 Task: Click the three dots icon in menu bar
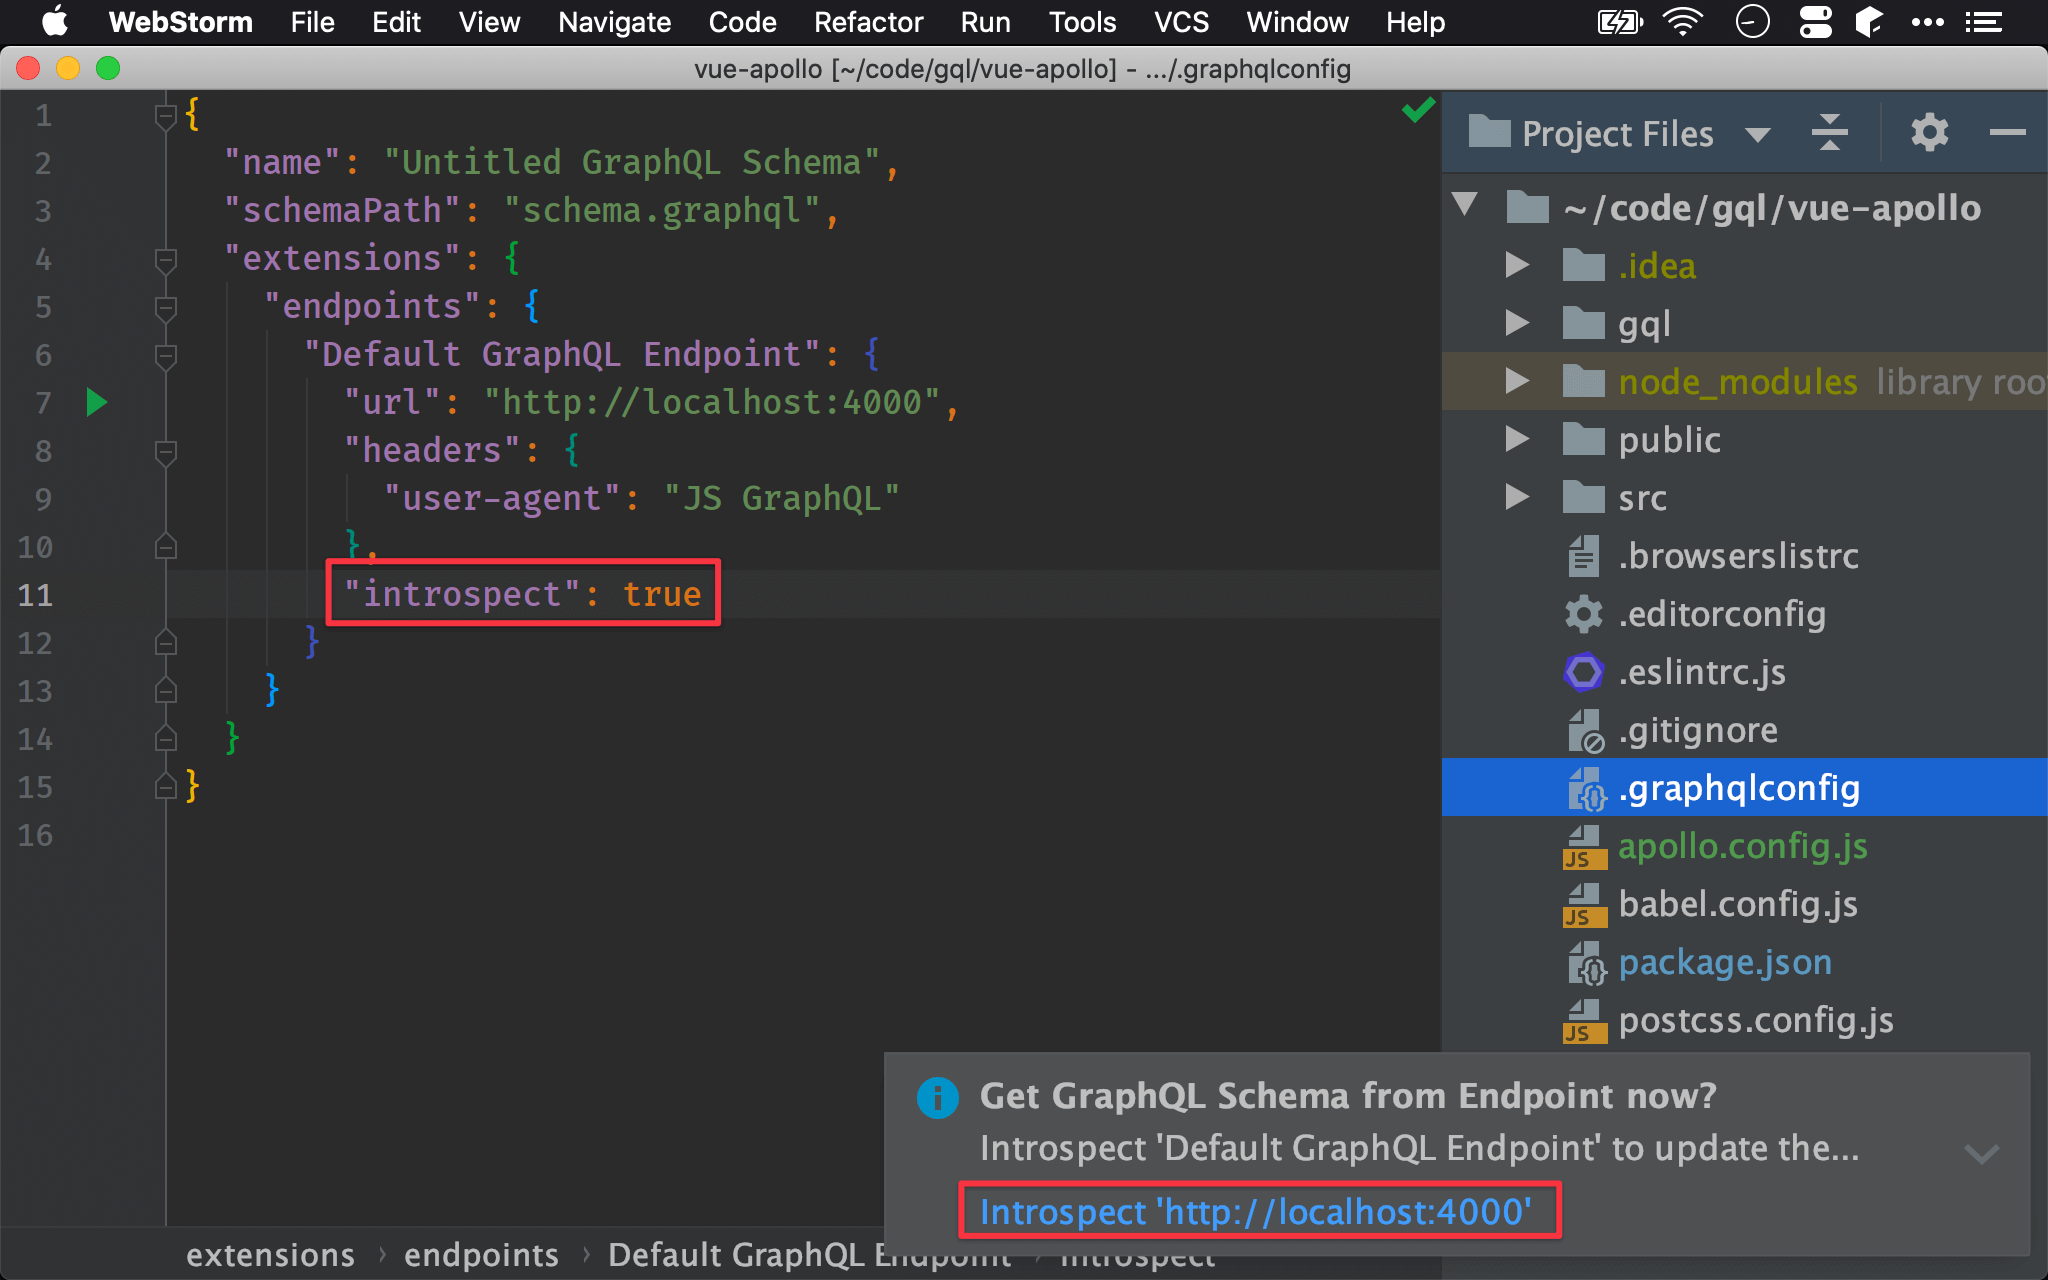(1927, 22)
